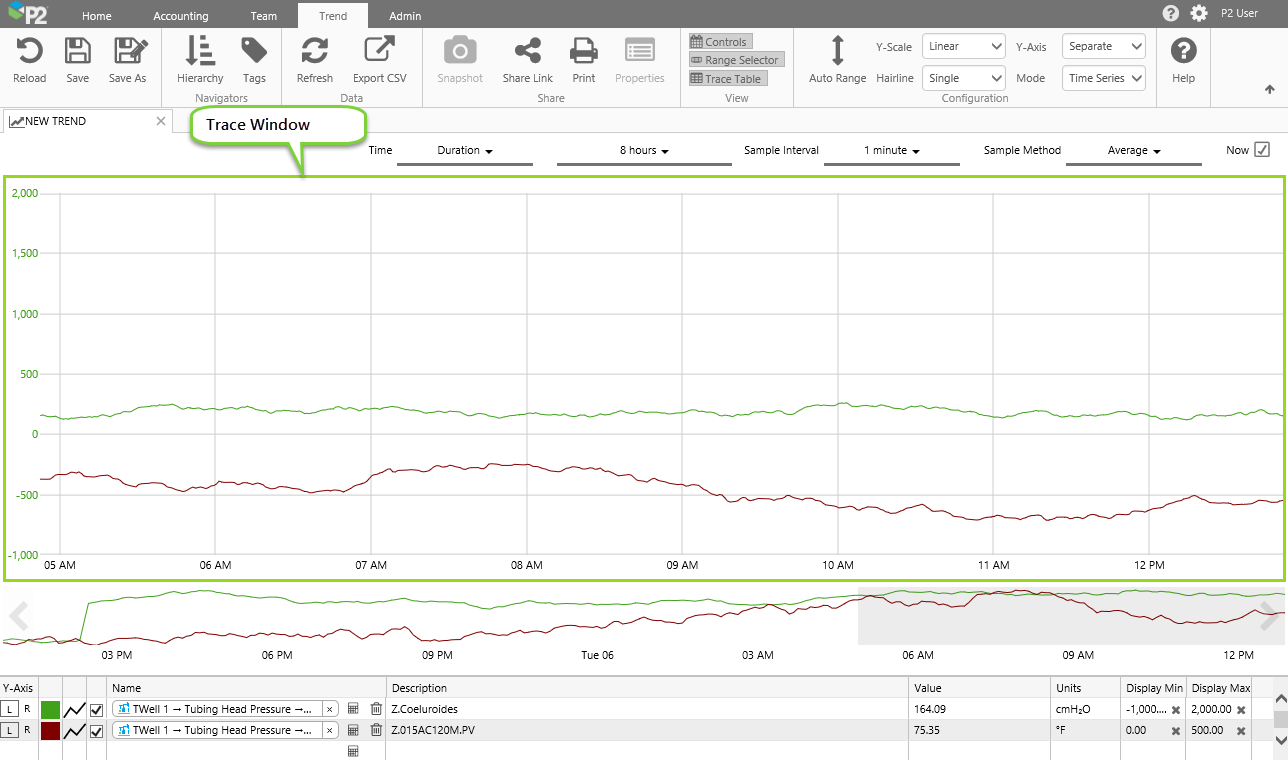
Task: Set the red trace to right Y-axis
Action: click(x=27, y=731)
